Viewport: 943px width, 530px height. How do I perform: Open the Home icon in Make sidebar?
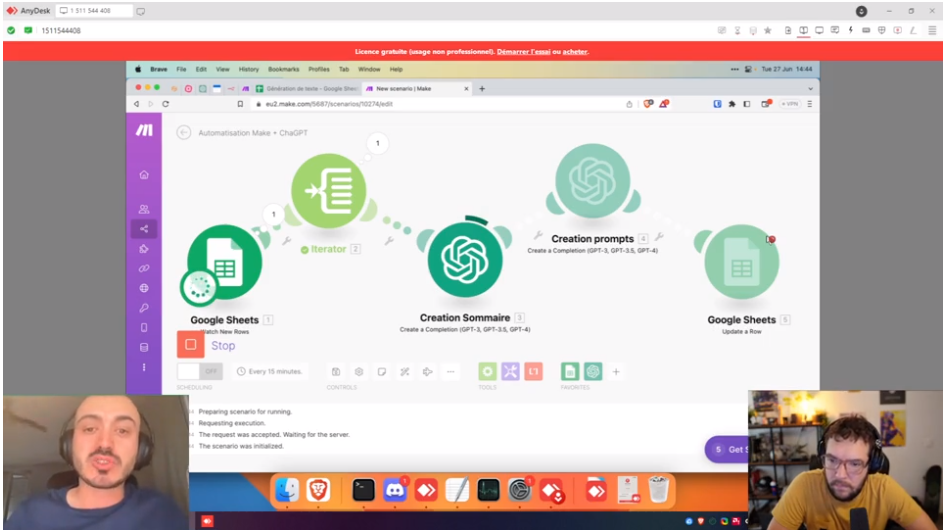[144, 175]
